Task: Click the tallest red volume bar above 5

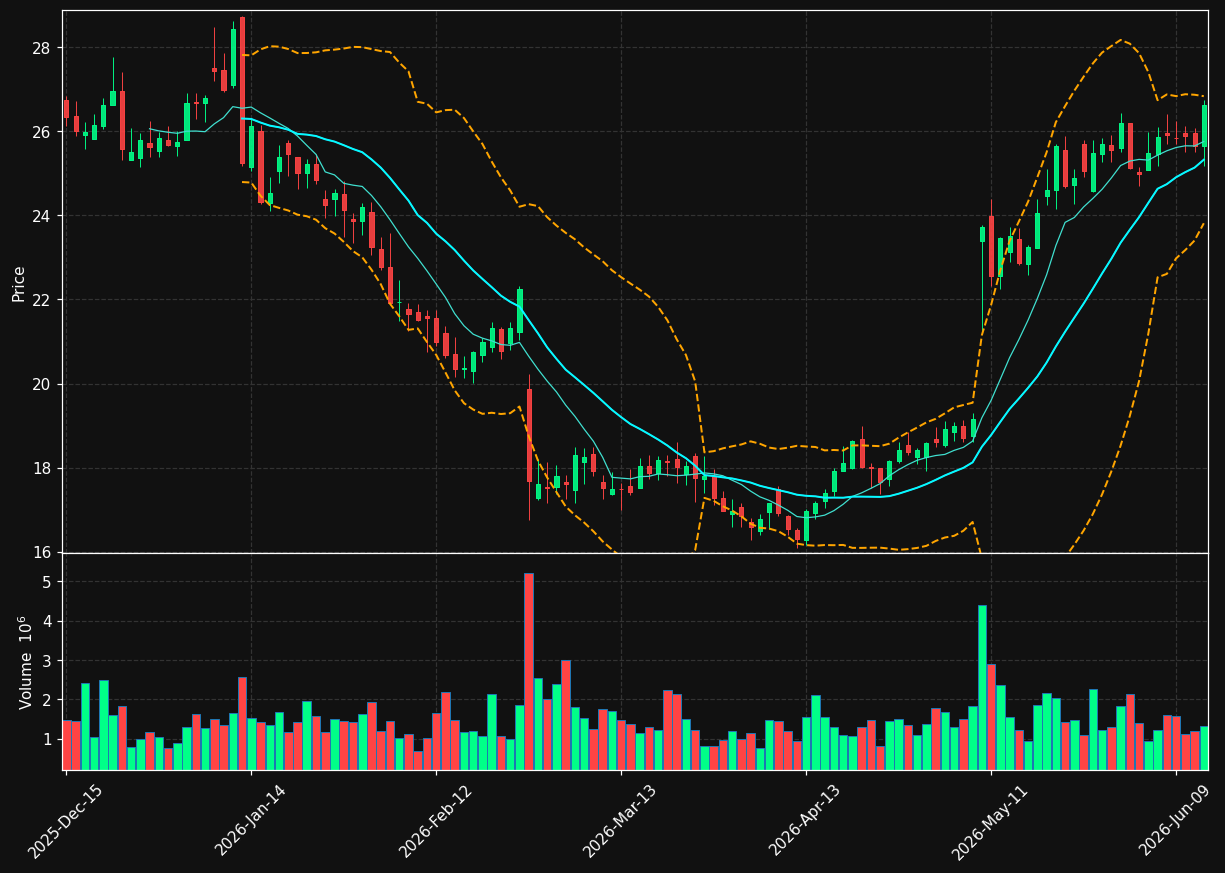Action: (x=529, y=671)
